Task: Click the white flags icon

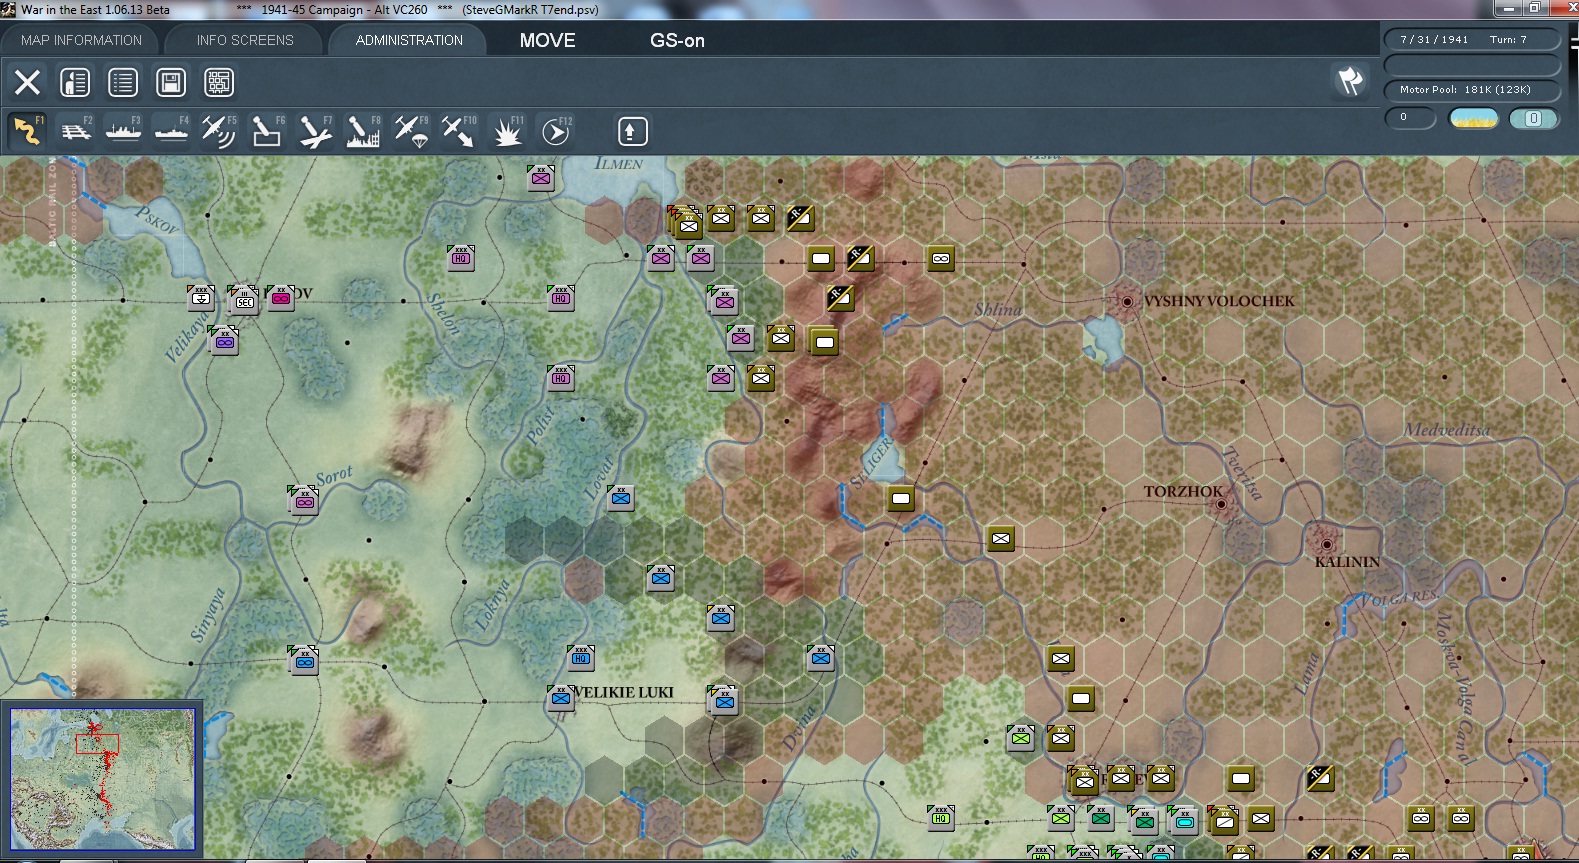Action: (x=1350, y=80)
